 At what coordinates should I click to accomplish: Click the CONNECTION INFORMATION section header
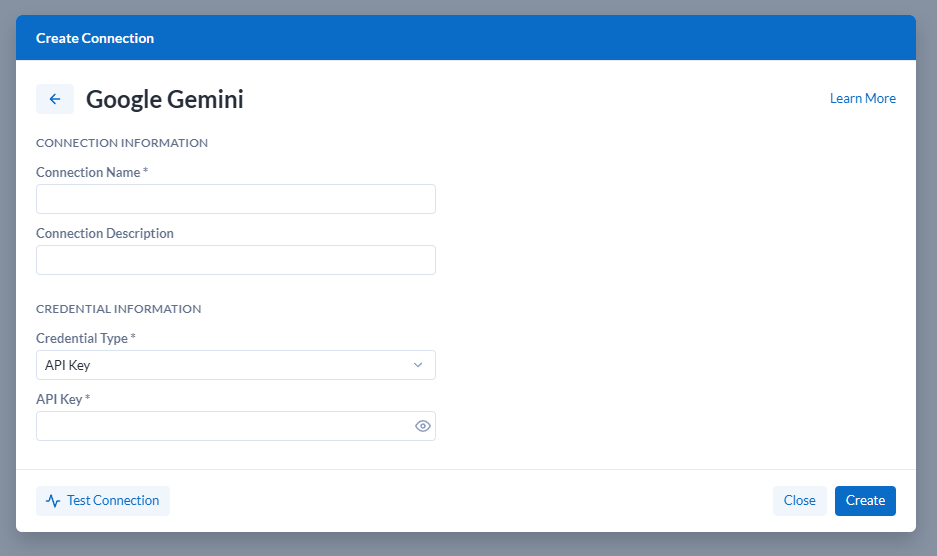[x=122, y=143]
